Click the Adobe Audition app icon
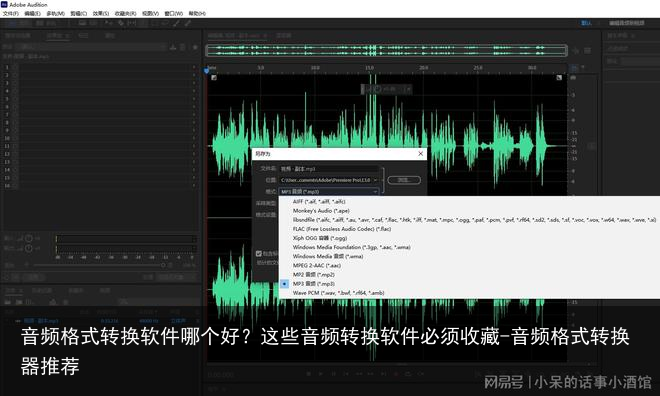The image size is (660, 396). pyautogui.click(x=4, y=4)
